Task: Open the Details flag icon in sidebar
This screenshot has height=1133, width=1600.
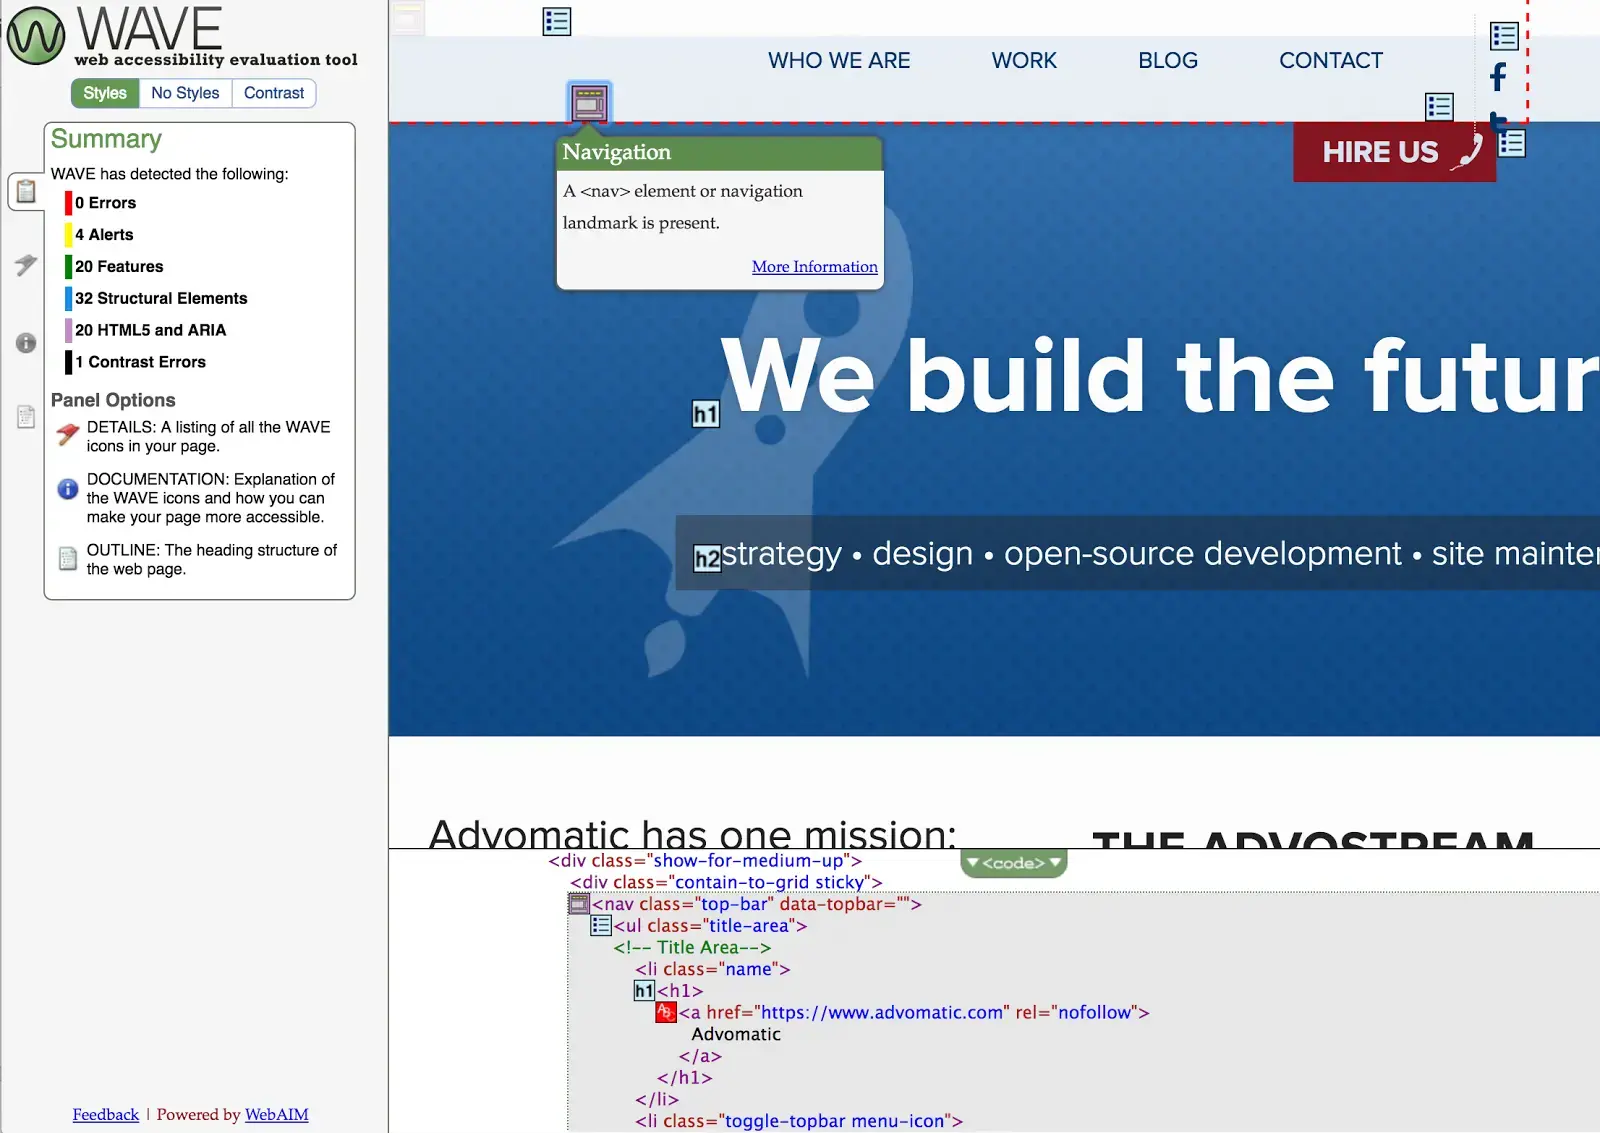Action: tap(26, 265)
